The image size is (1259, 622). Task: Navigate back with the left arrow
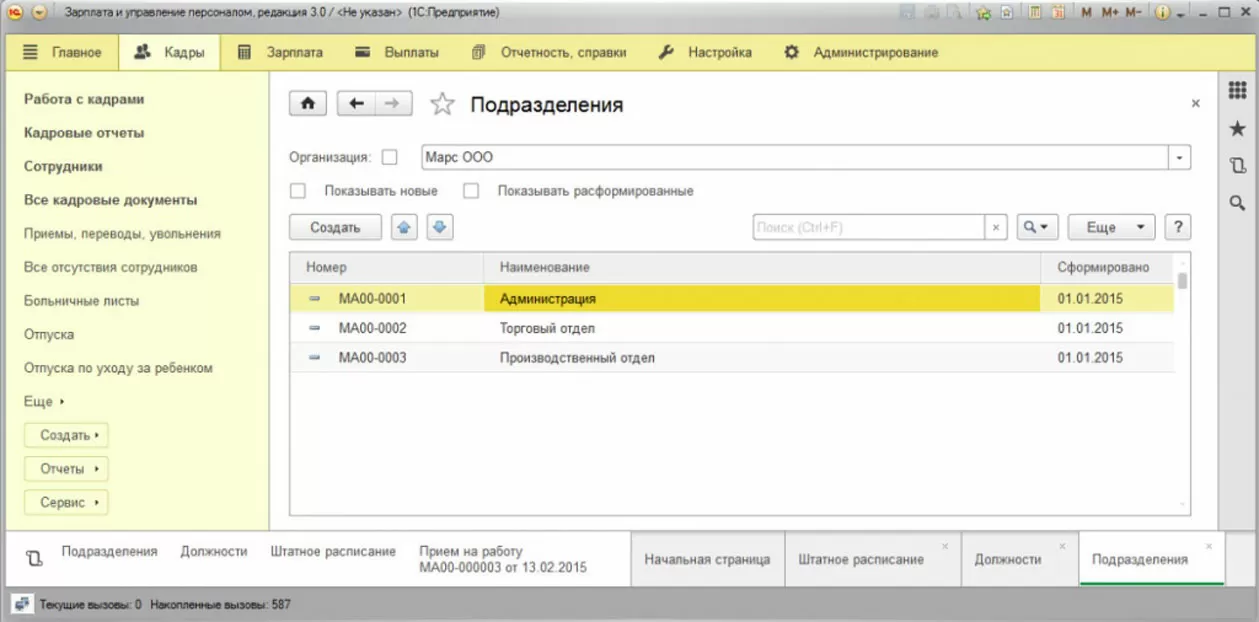click(x=356, y=104)
